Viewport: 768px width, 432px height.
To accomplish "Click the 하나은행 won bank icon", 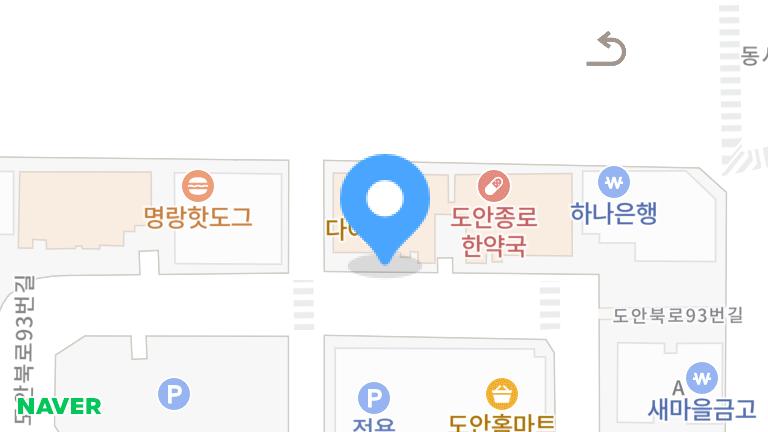I will [614, 182].
